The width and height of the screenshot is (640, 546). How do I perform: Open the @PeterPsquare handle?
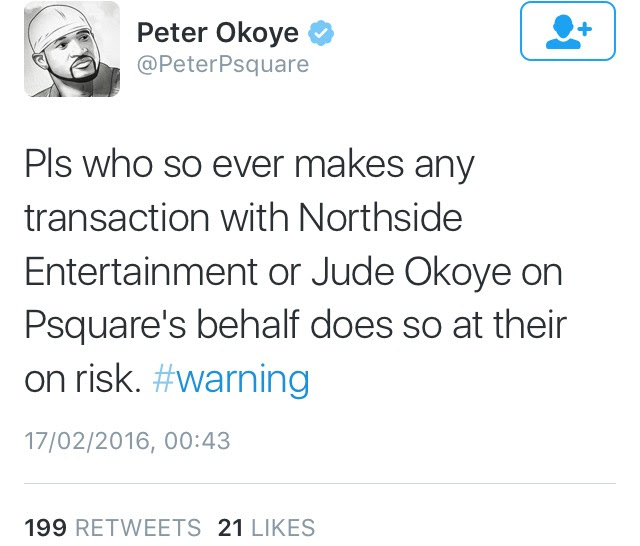click(223, 65)
